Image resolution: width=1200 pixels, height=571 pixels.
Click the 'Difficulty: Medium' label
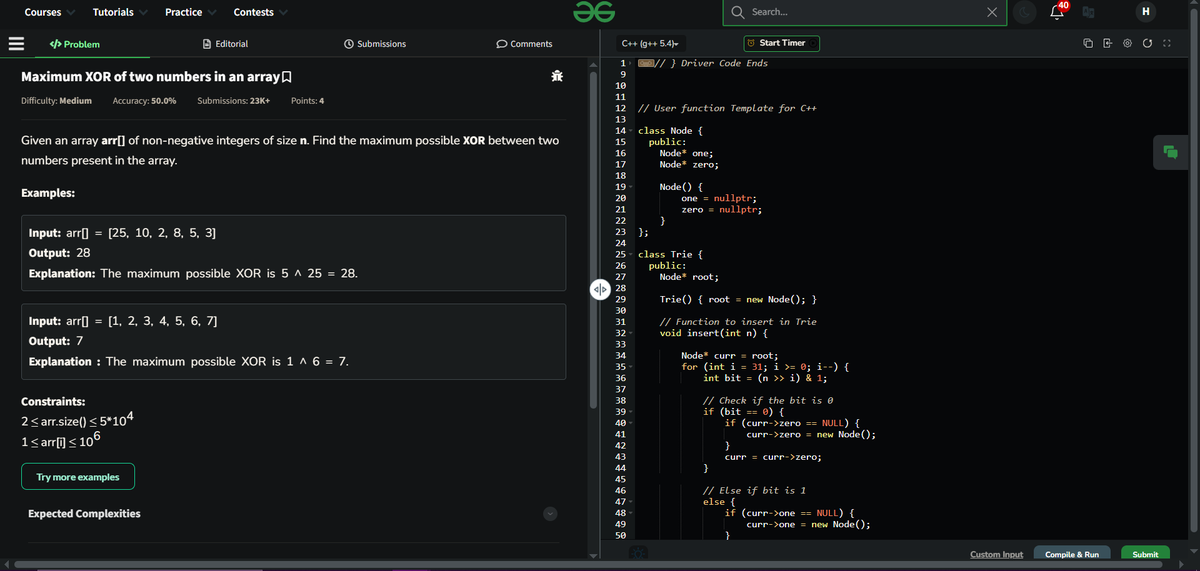coord(57,101)
